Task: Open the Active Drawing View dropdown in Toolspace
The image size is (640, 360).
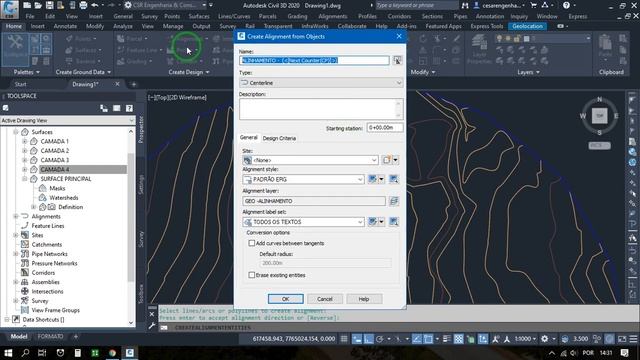Action: click(x=67, y=120)
